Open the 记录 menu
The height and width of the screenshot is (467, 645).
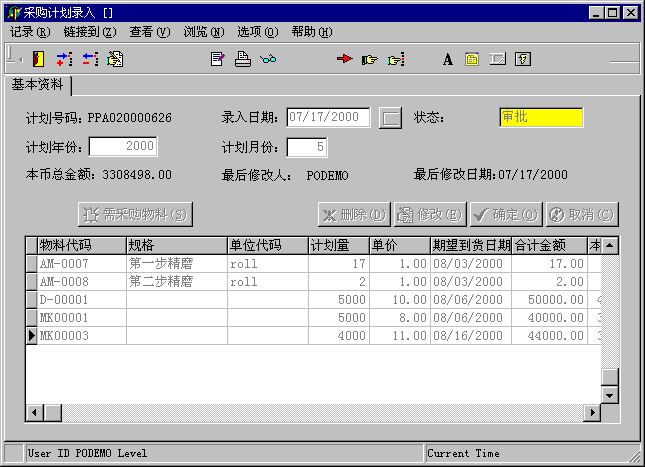(x=29, y=32)
